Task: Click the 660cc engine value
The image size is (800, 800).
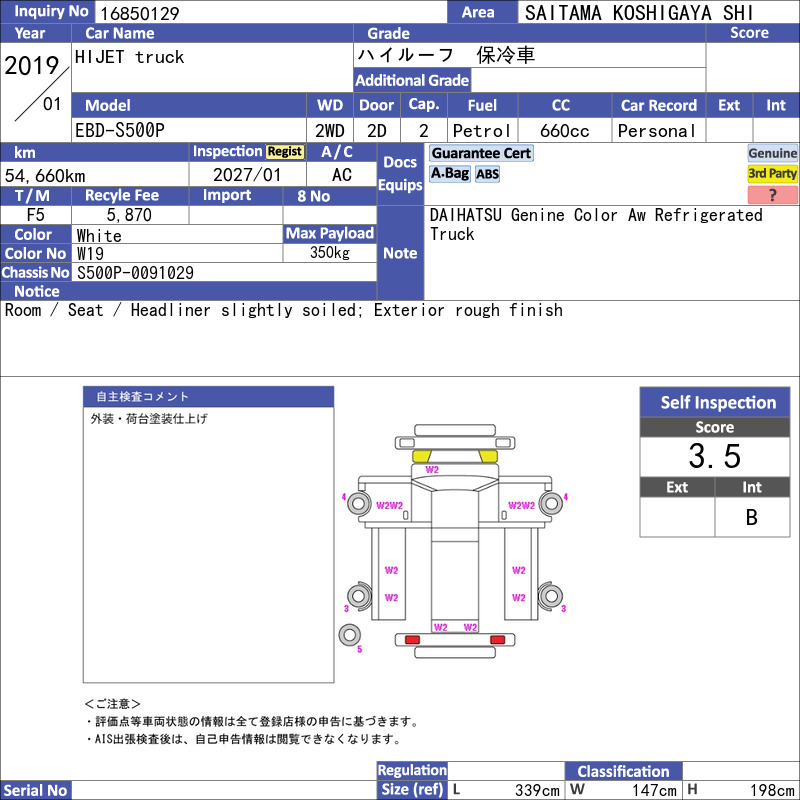Action: pyautogui.click(x=564, y=131)
